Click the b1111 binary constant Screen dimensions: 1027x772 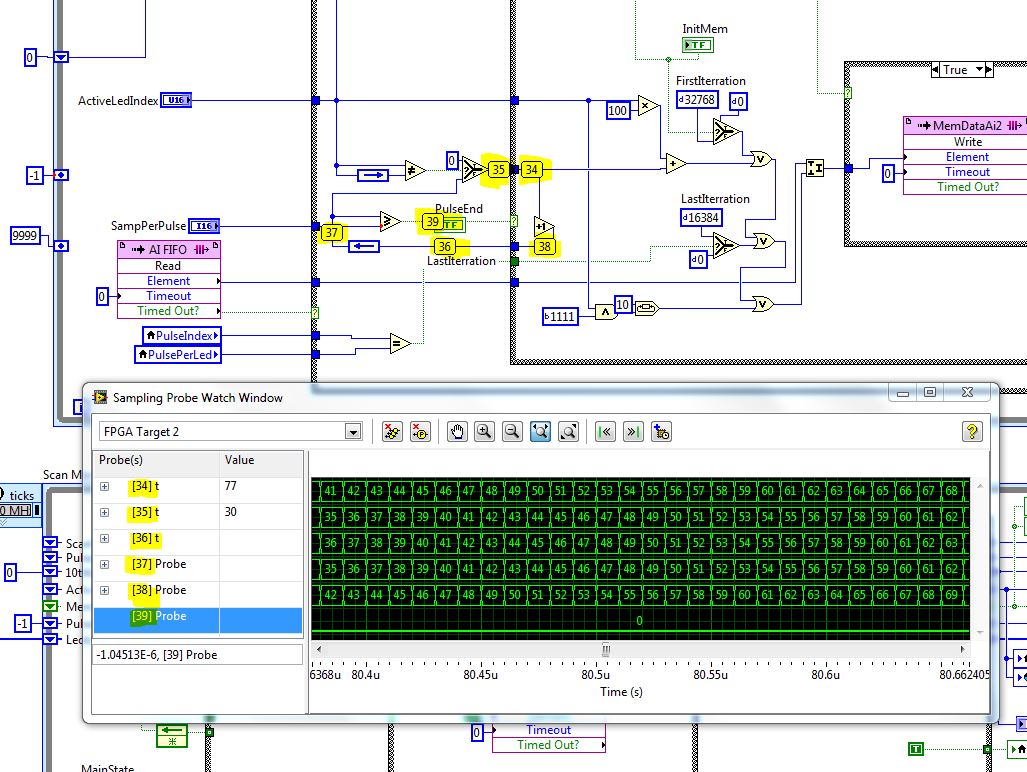coord(560,317)
